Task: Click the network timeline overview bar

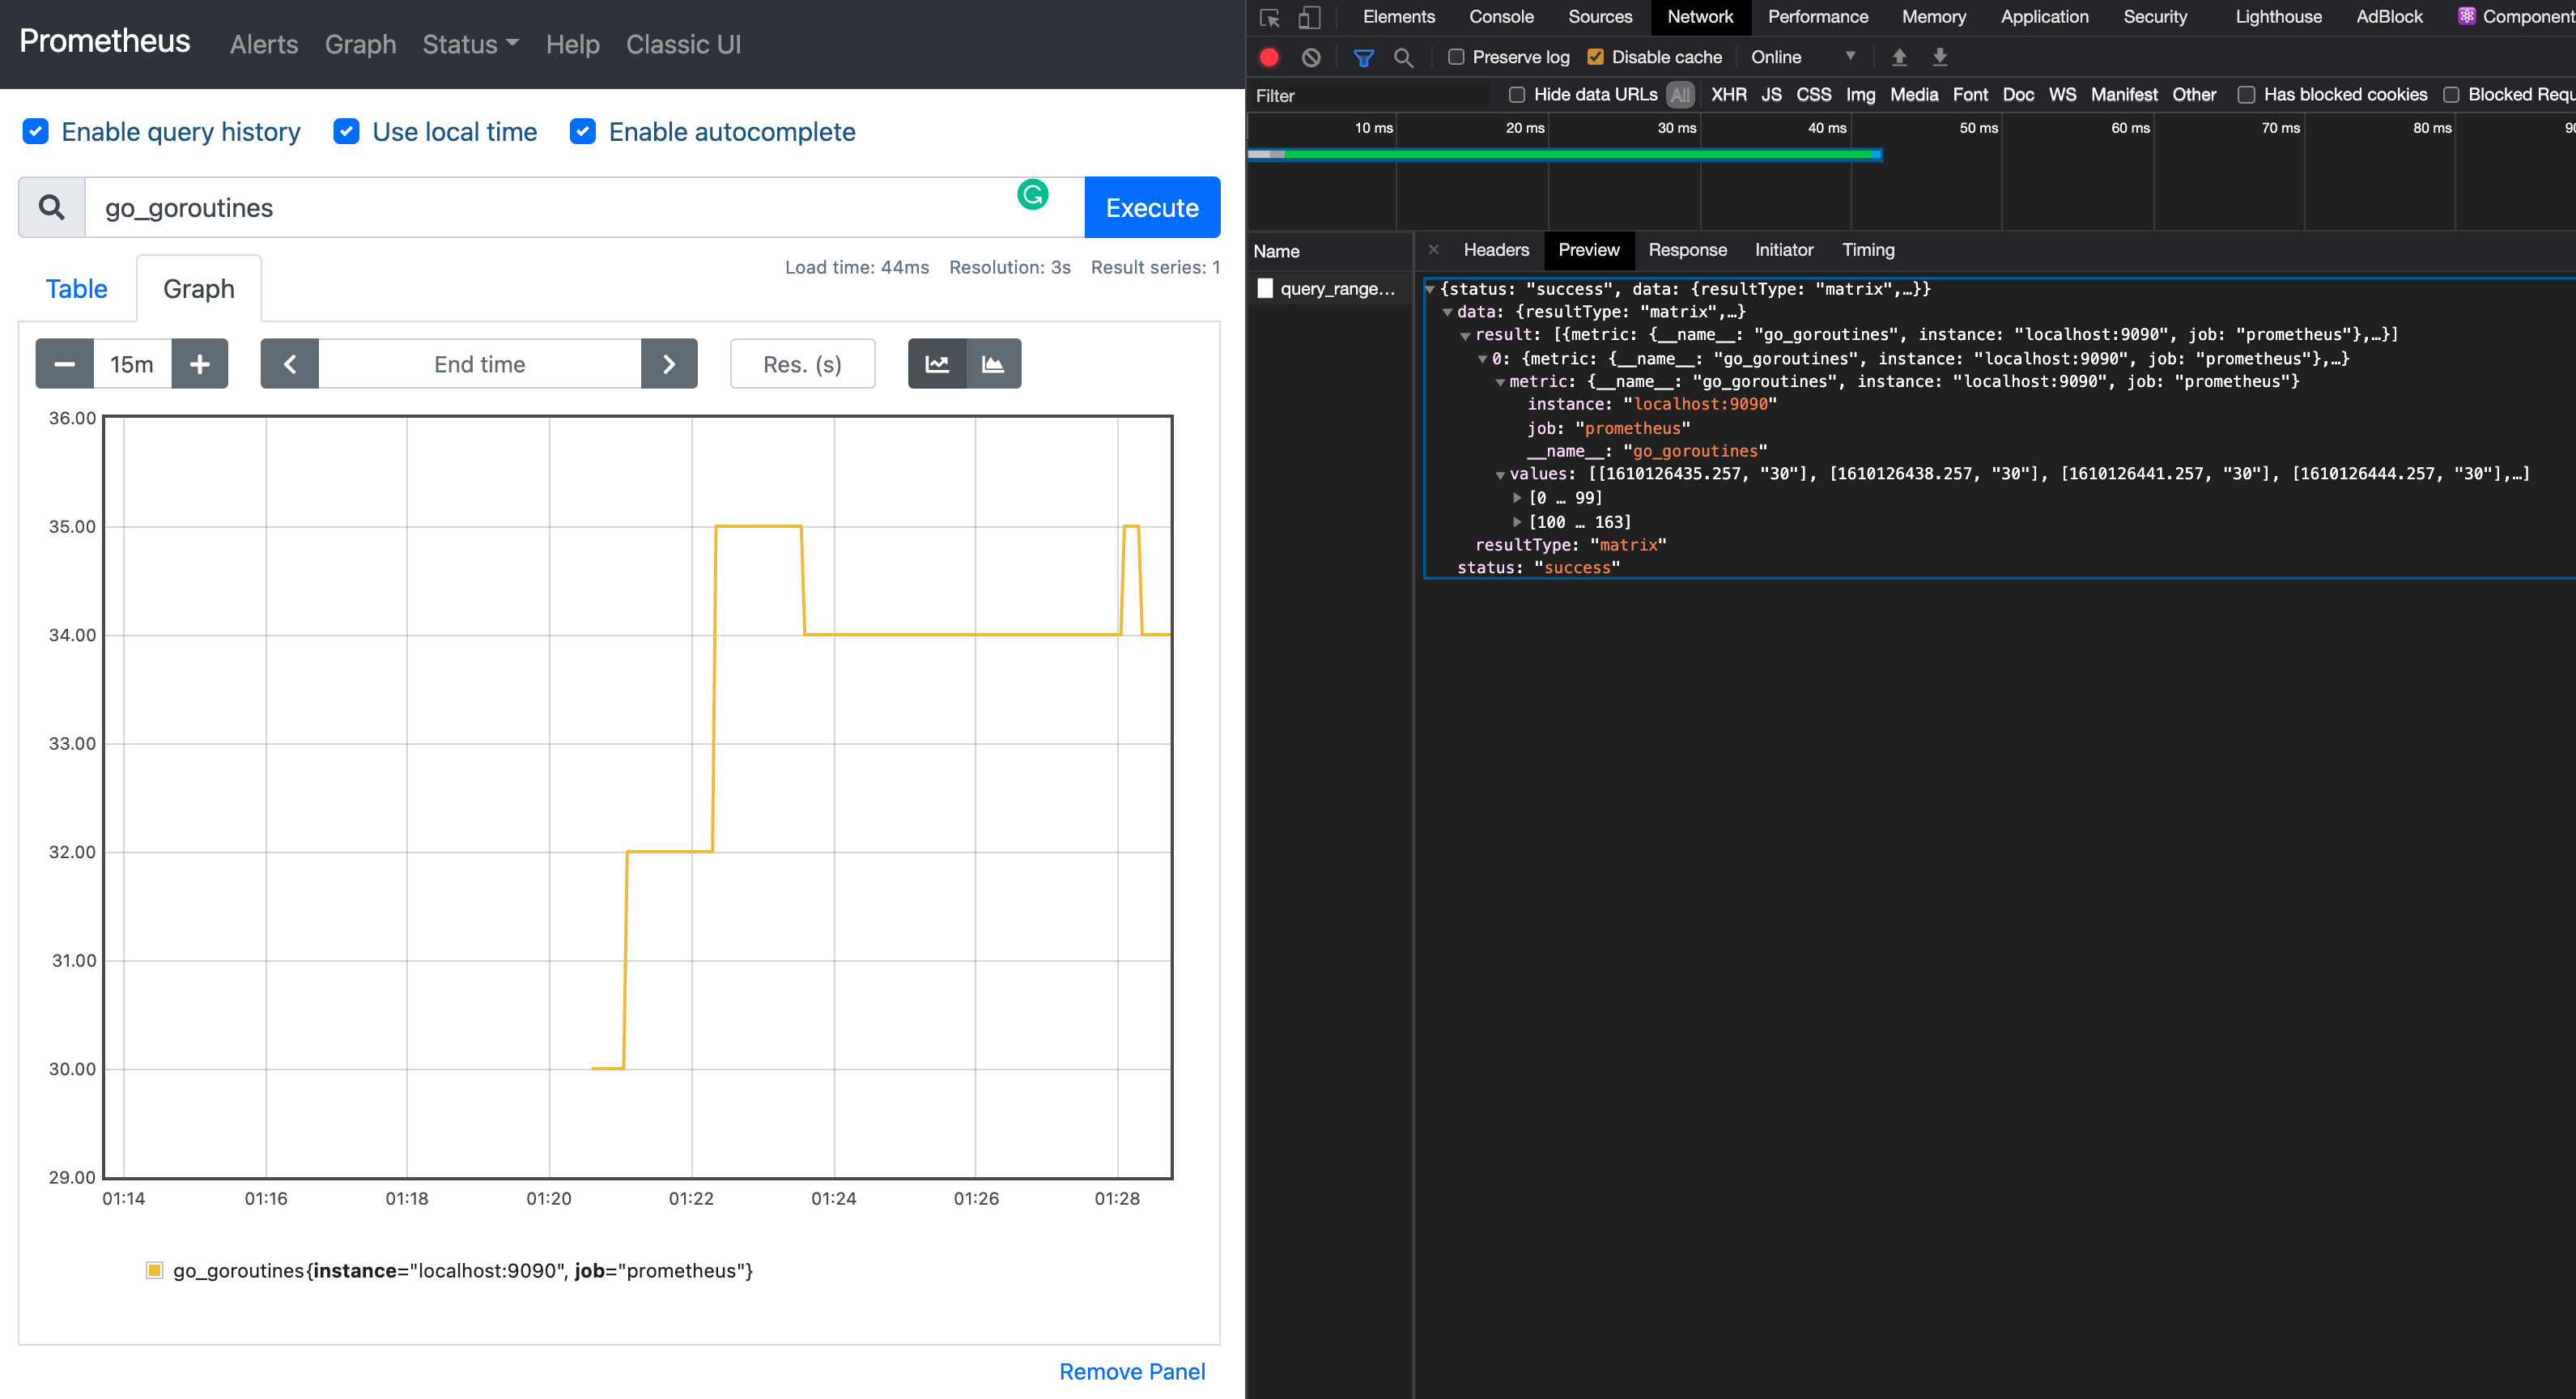Action: (1565, 154)
